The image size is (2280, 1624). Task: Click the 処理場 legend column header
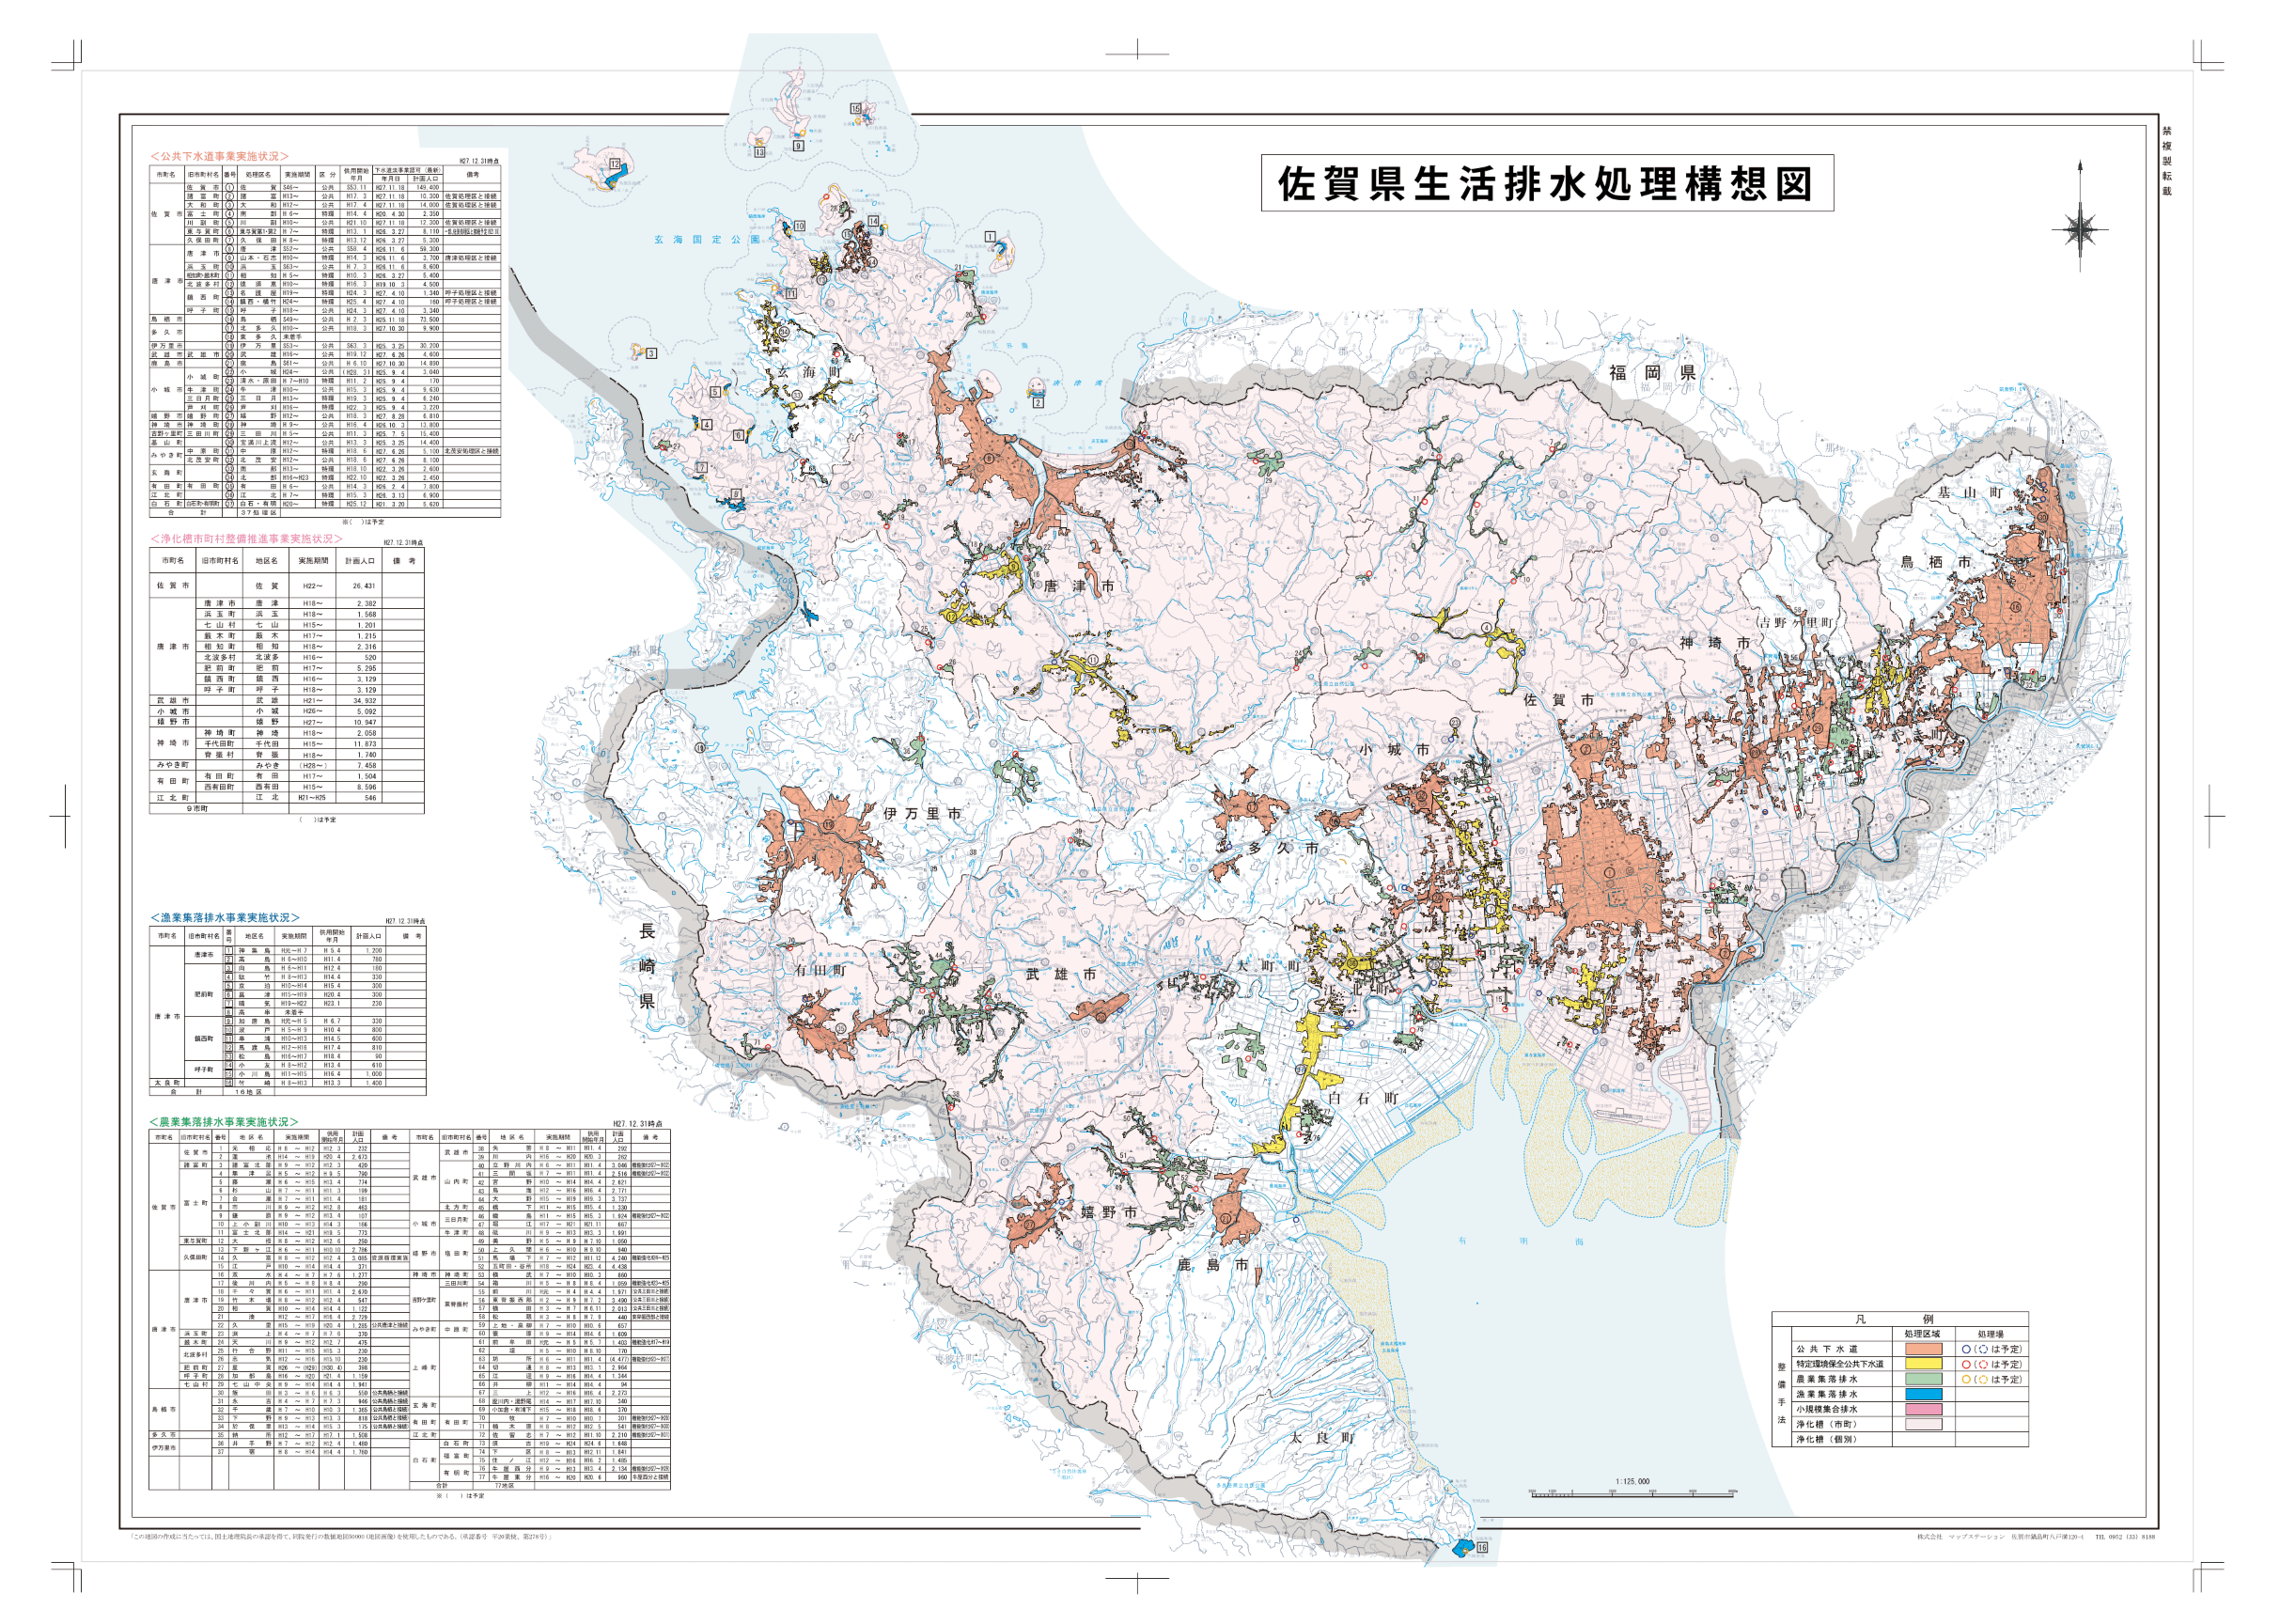1990,1334
